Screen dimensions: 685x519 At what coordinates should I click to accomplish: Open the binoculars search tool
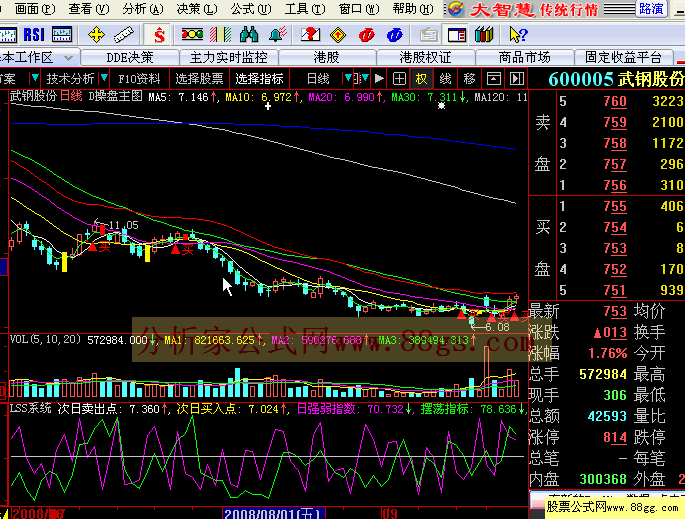click(x=249, y=35)
